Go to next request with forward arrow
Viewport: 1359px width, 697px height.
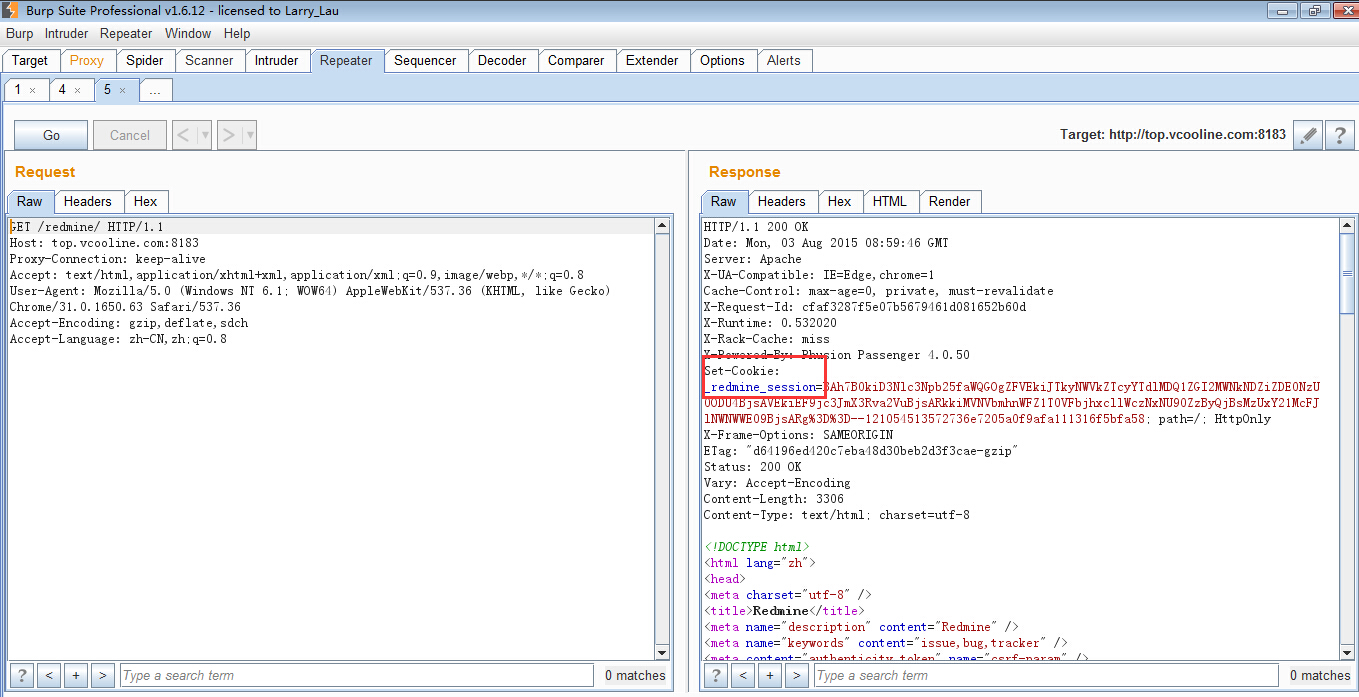(x=229, y=135)
